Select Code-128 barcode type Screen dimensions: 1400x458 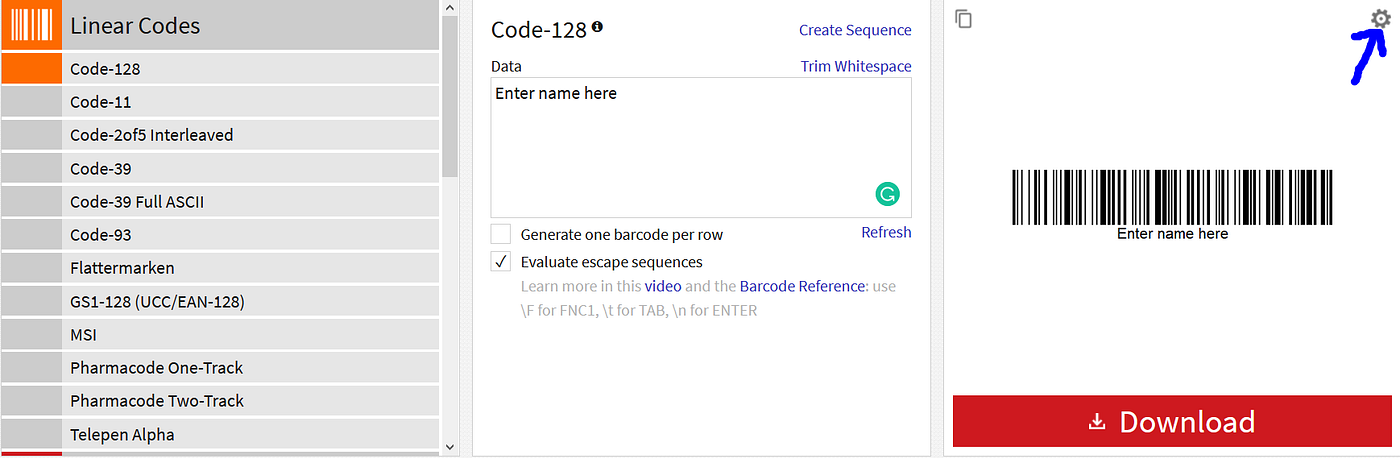click(220, 69)
